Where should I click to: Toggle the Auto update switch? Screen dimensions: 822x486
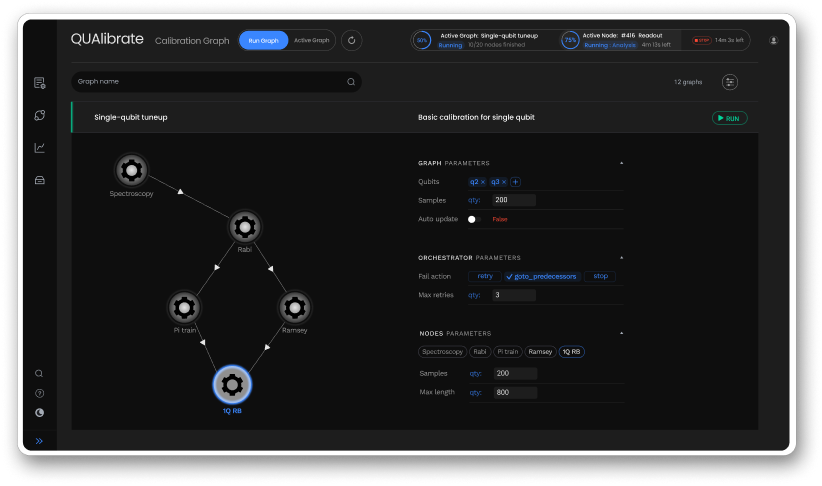(474, 218)
